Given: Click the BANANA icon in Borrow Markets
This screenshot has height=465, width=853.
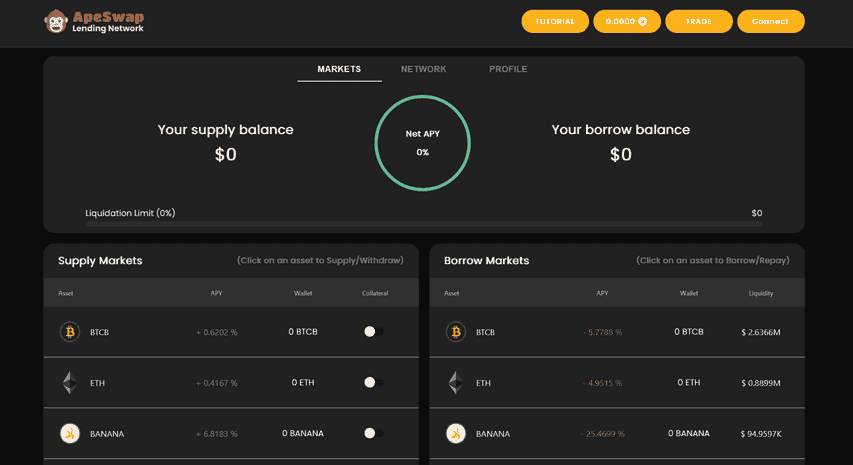Looking at the screenshot, I should [x=456, y=433].
